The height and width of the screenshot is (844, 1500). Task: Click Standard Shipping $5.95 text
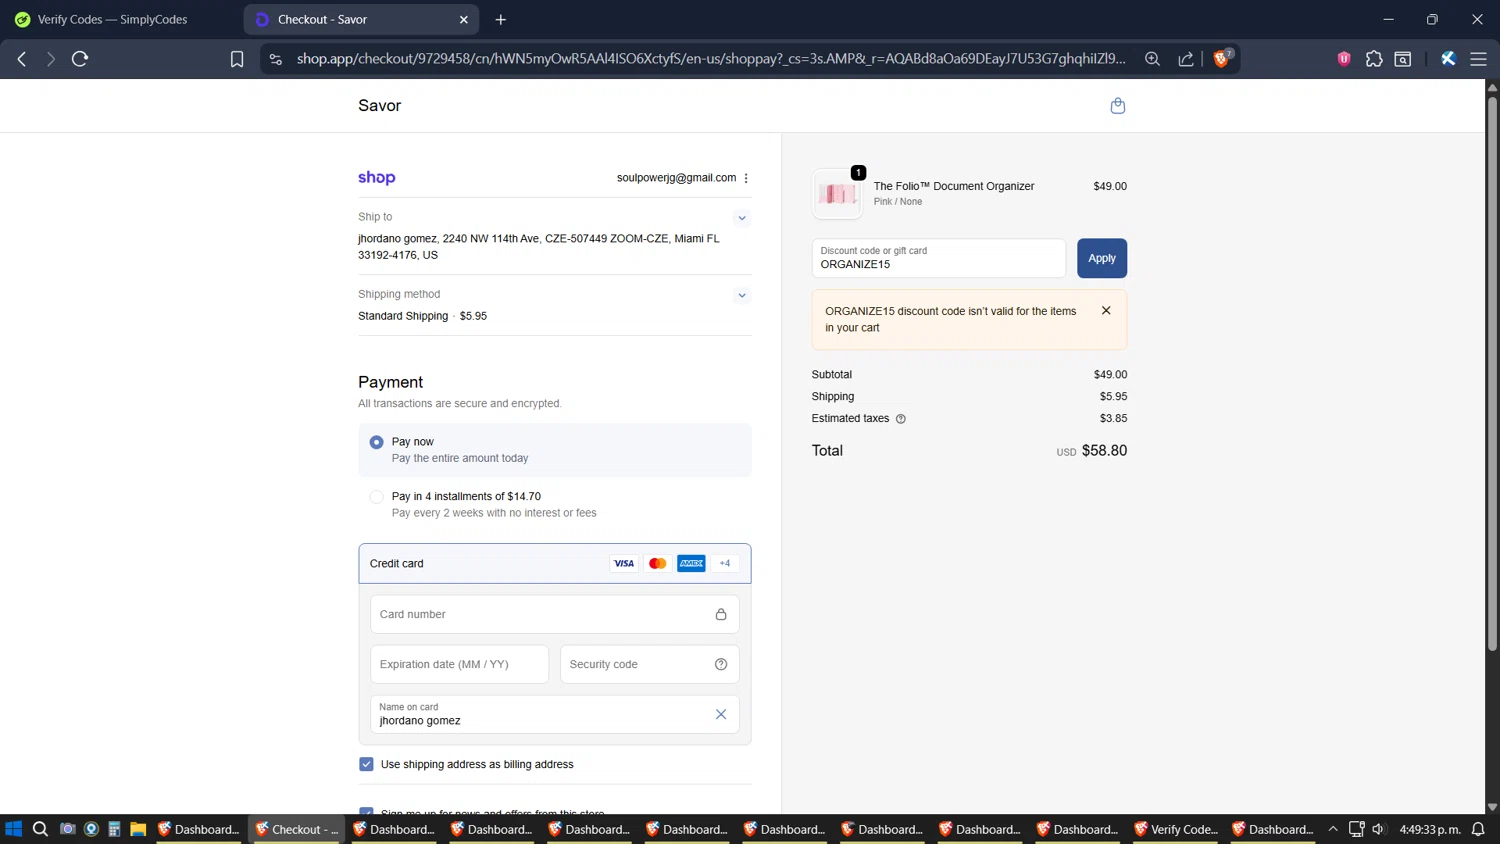pyautogui.click(x=422, y=316)
